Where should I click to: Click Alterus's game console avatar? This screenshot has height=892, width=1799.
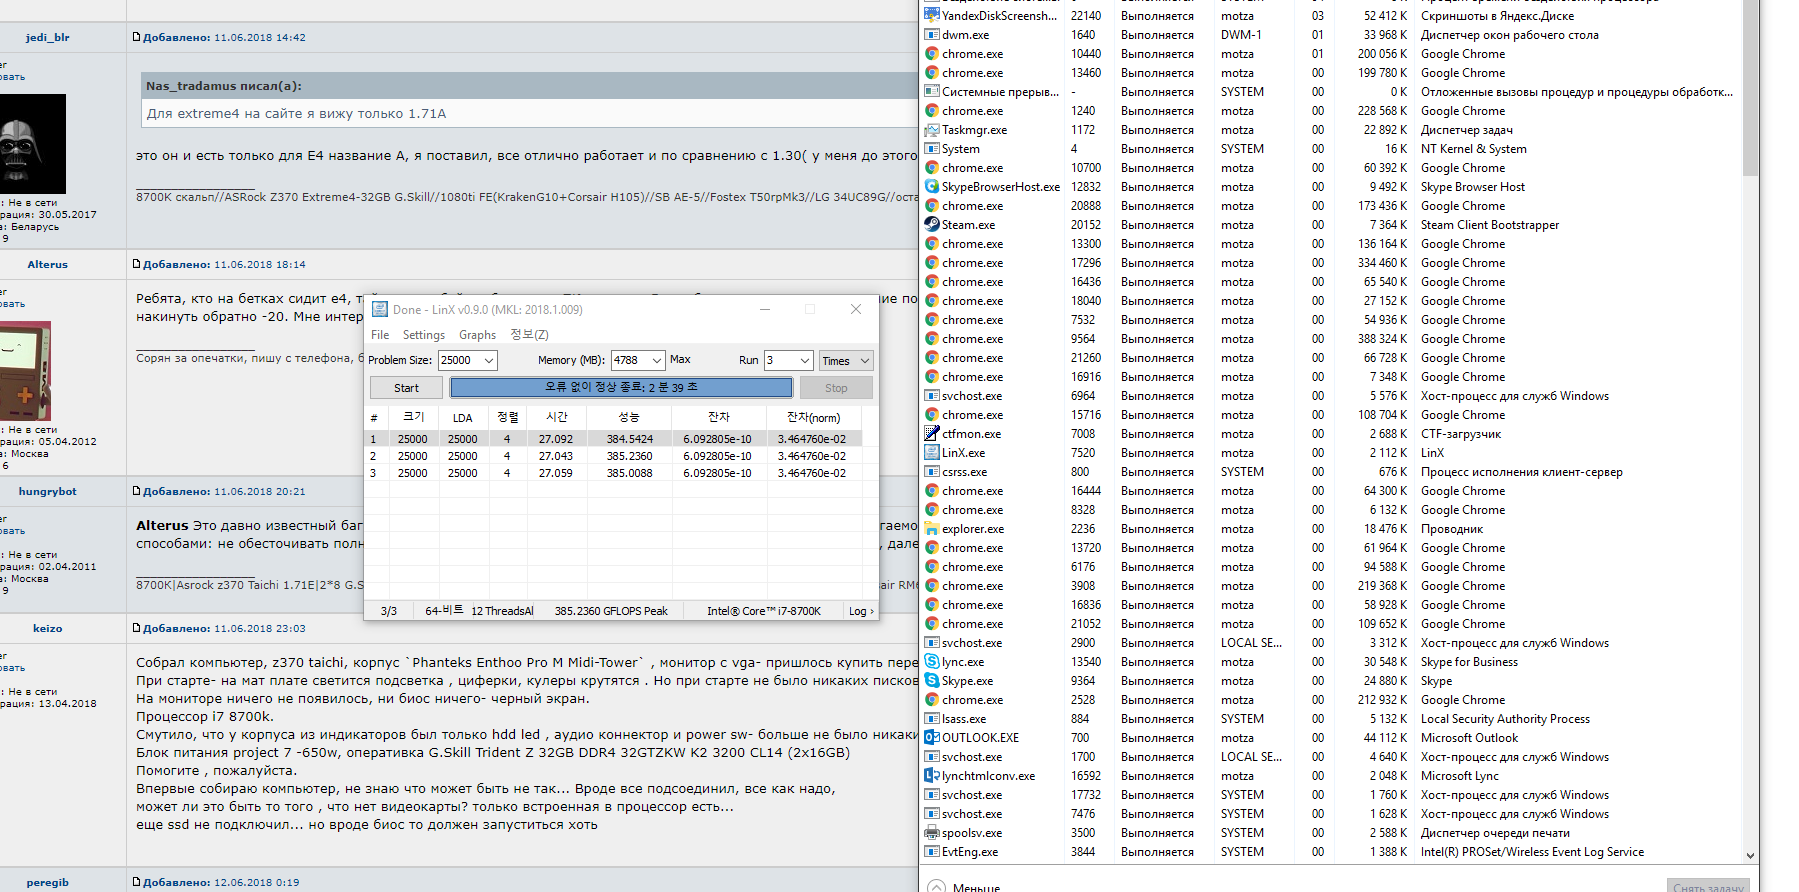pyautogui.click(x=25, y=370)
